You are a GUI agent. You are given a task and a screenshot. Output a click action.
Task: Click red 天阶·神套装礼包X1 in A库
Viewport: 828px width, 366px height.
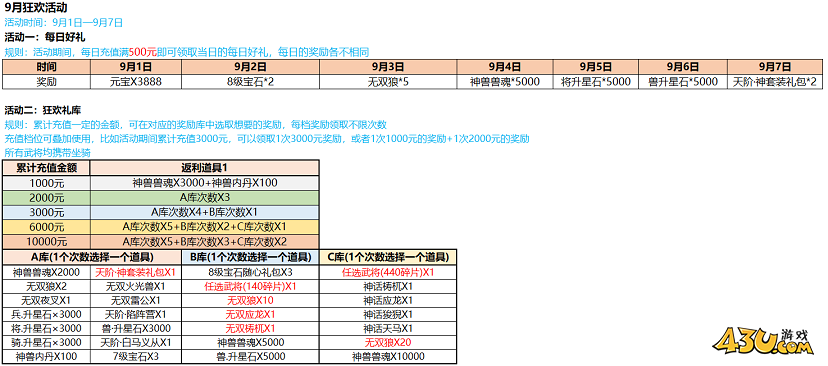[x=136, y=273]
